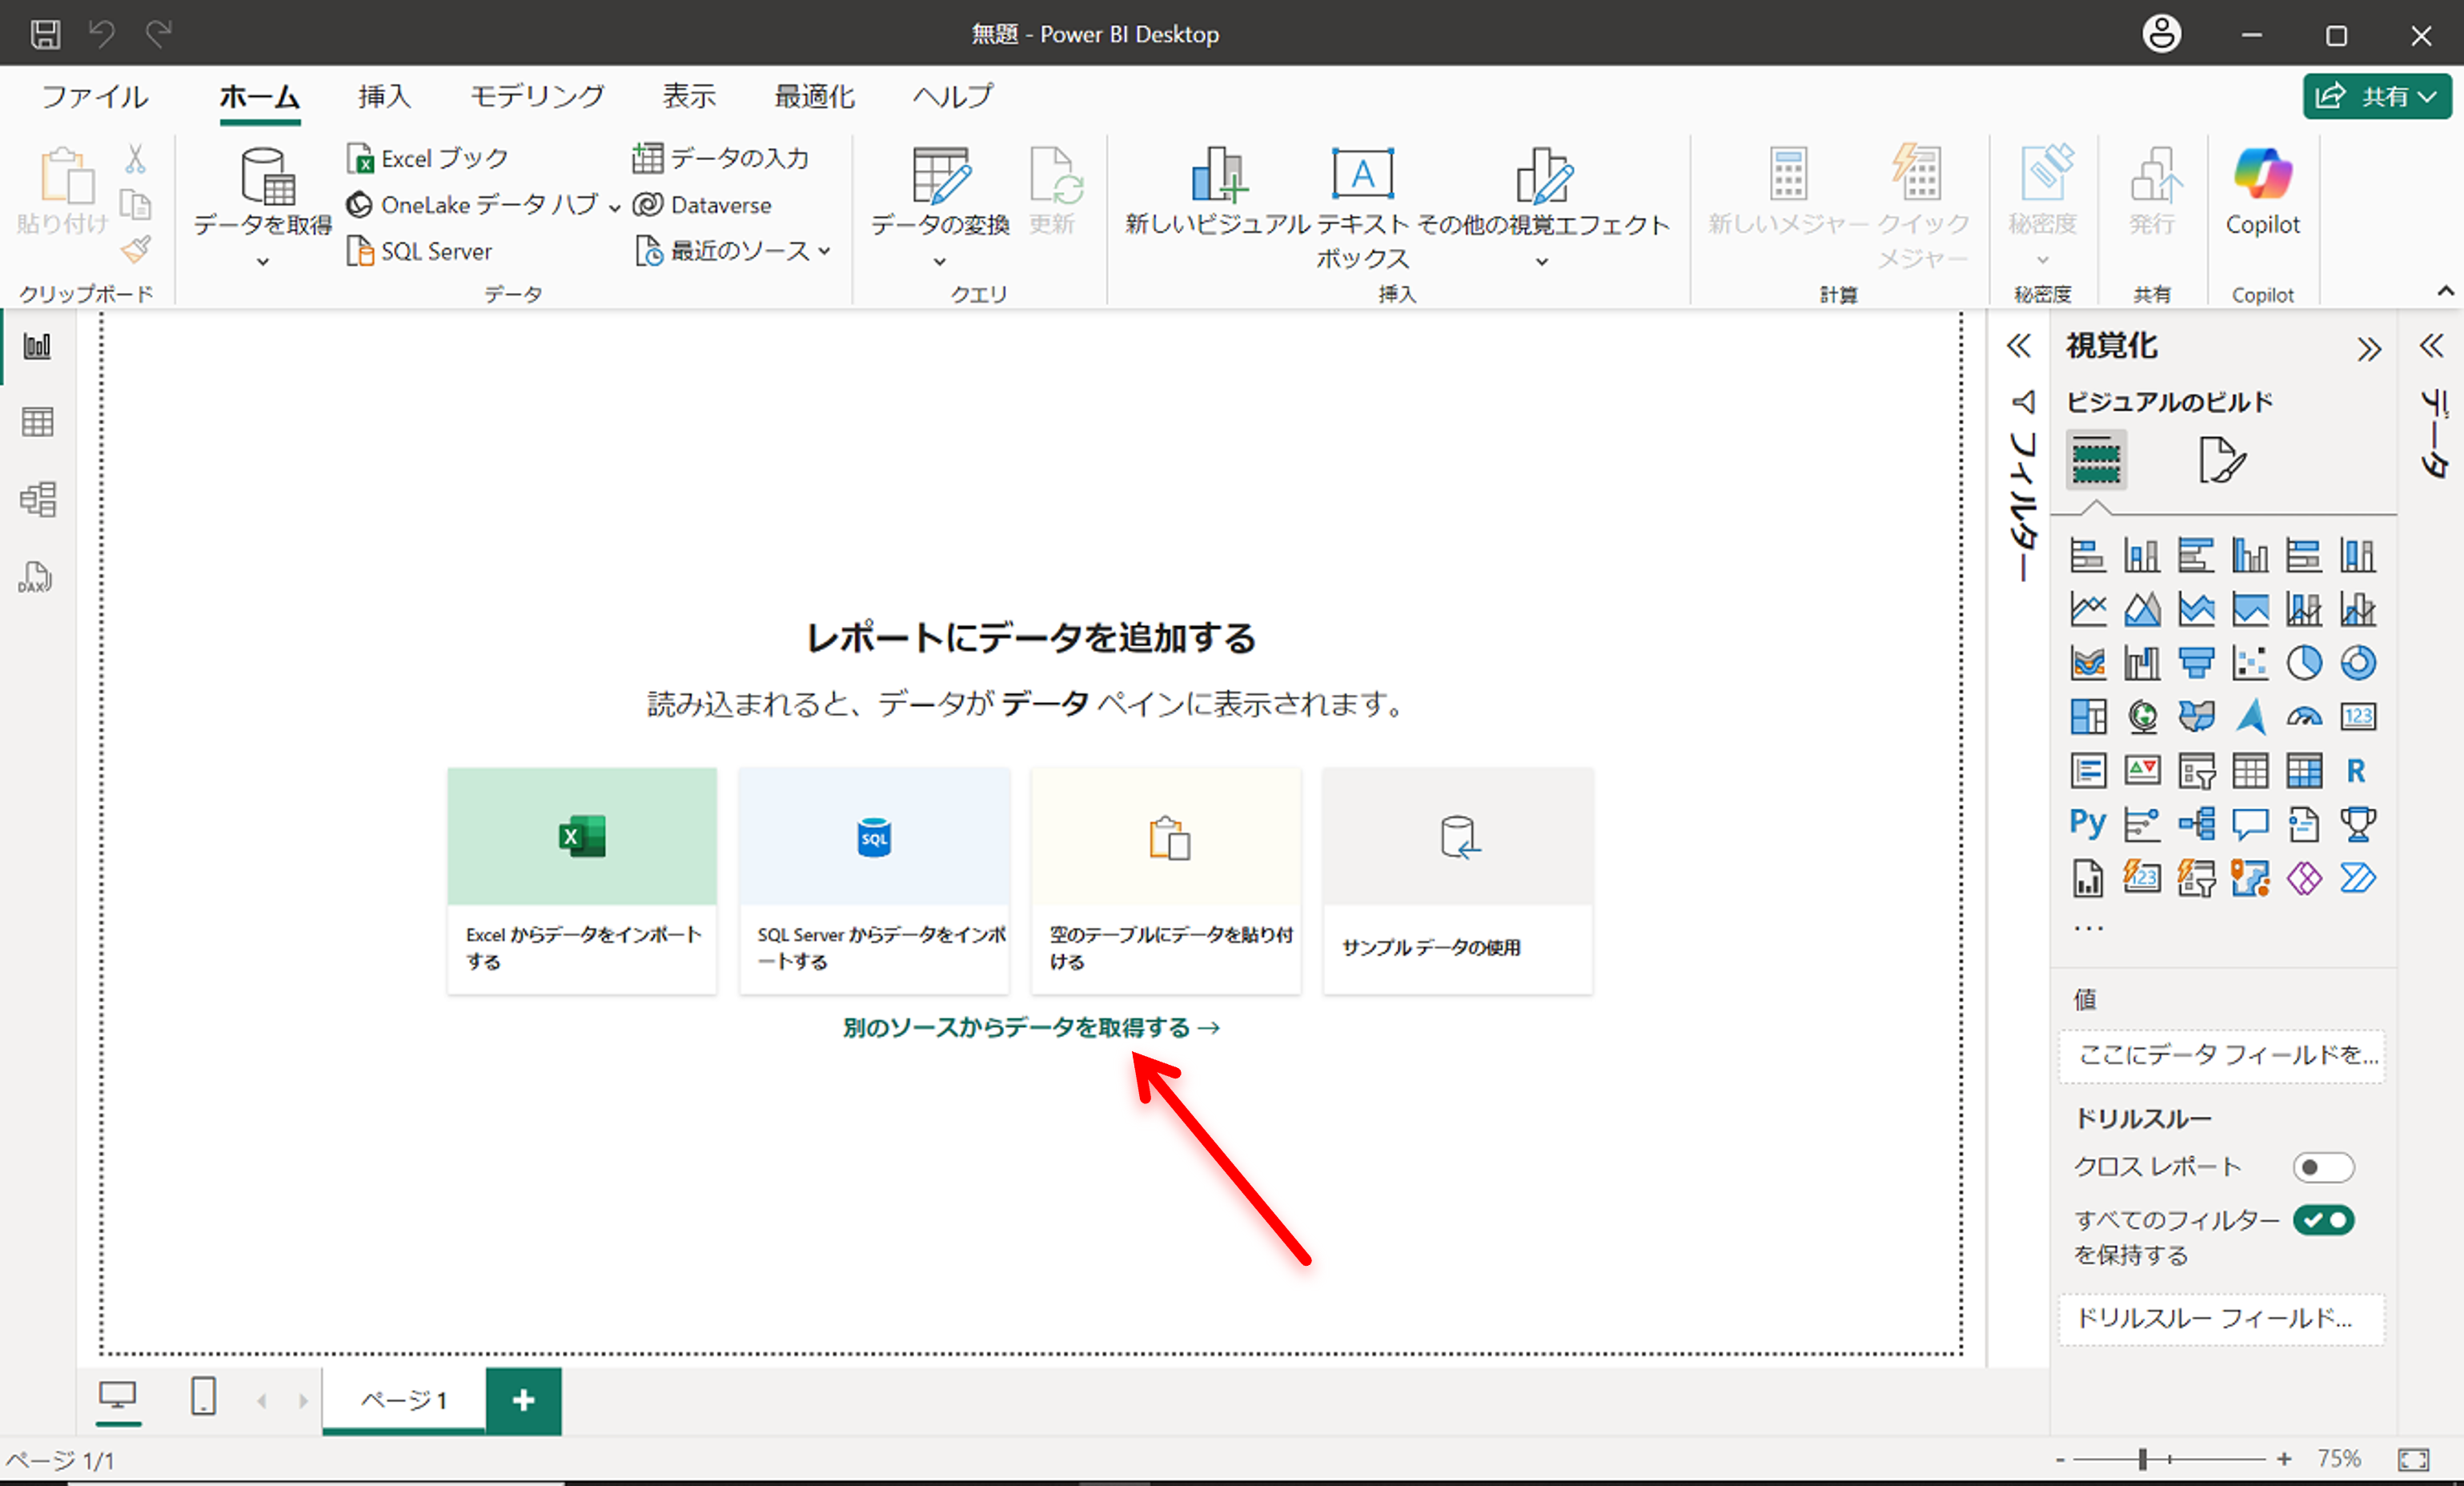Insert a テキスト ボックス
The height and width of the screenshot is (1486, 2464).
point(1362,208)
